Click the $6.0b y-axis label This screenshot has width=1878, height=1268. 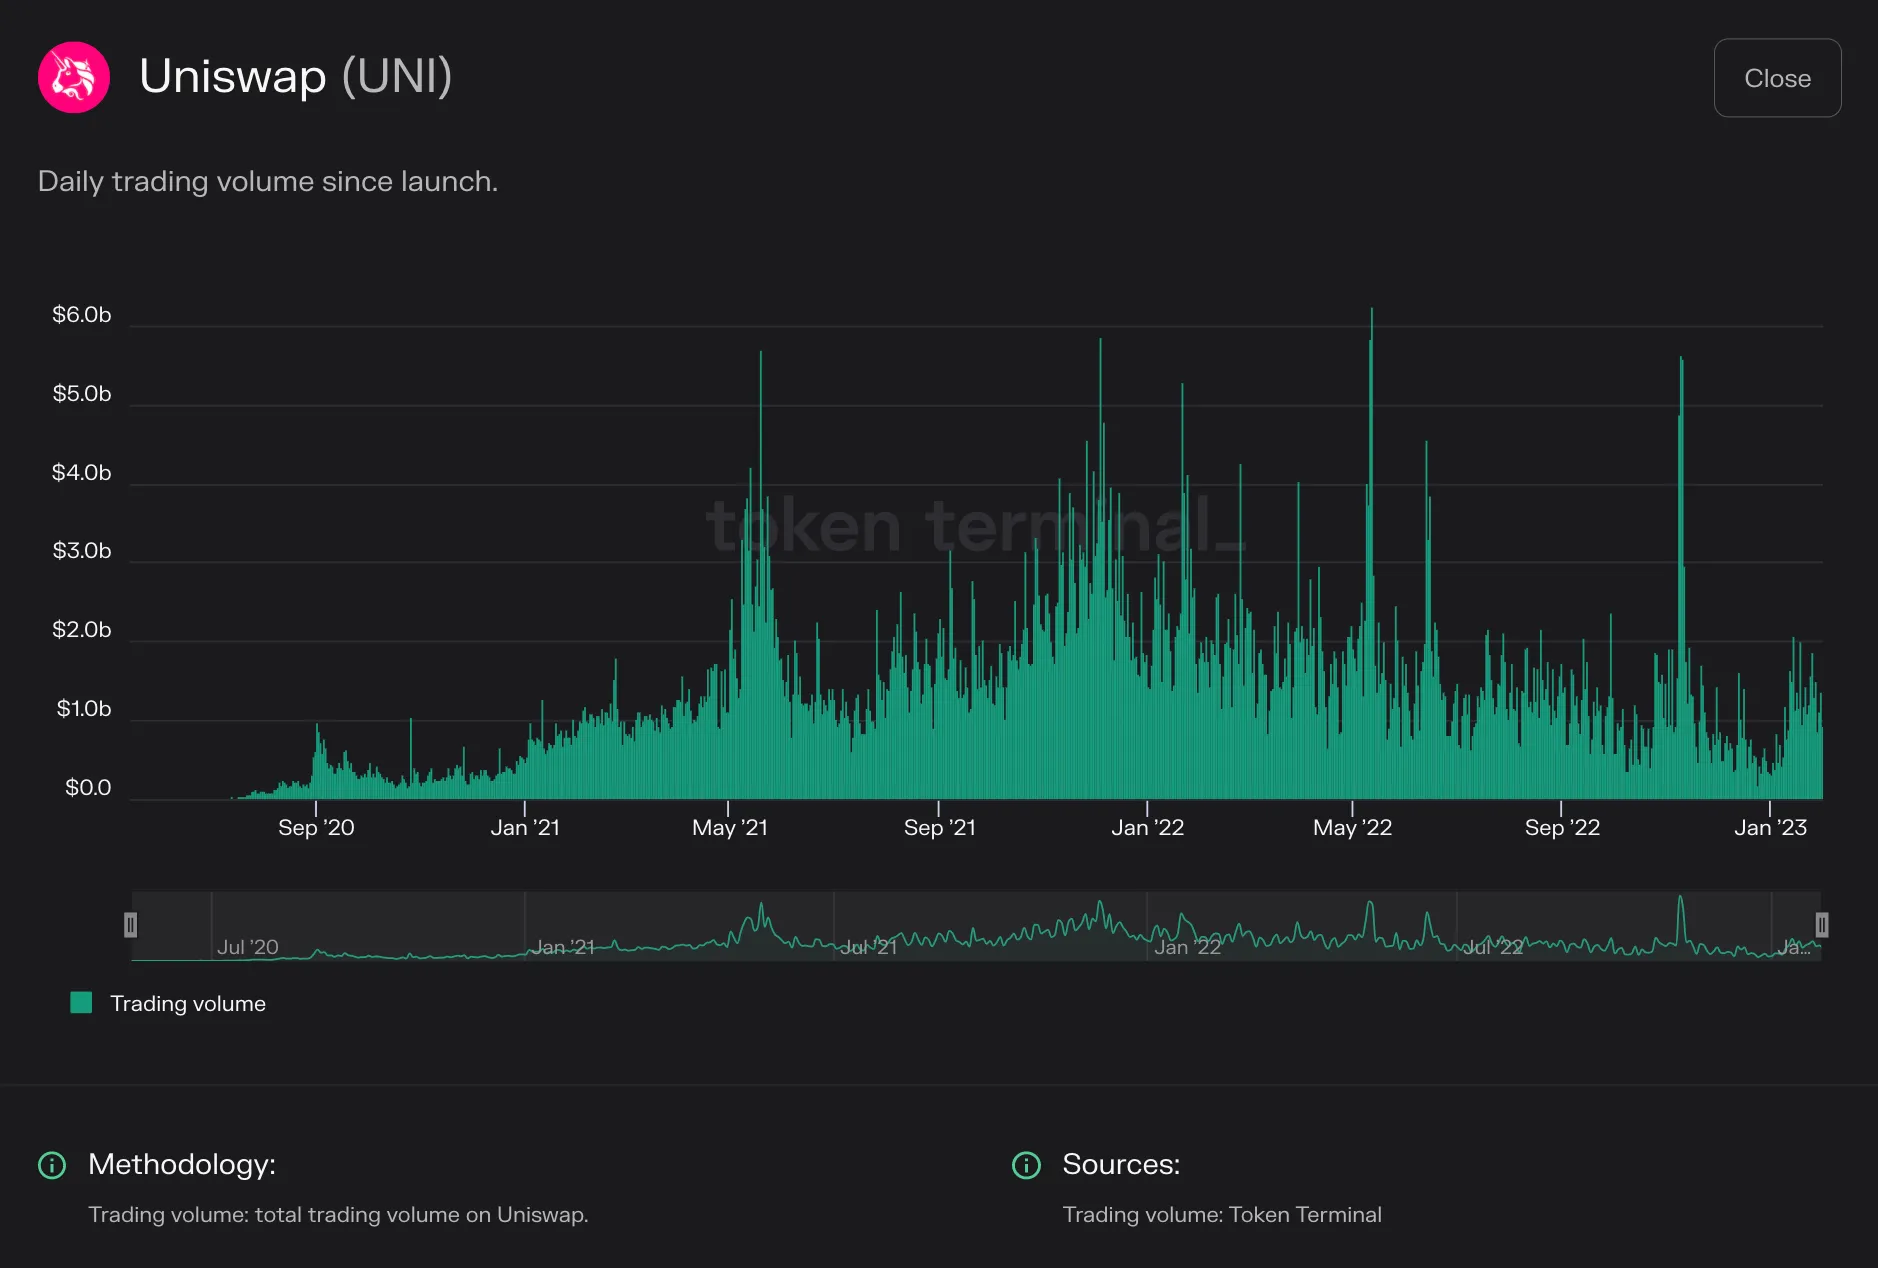pos(82,315)
